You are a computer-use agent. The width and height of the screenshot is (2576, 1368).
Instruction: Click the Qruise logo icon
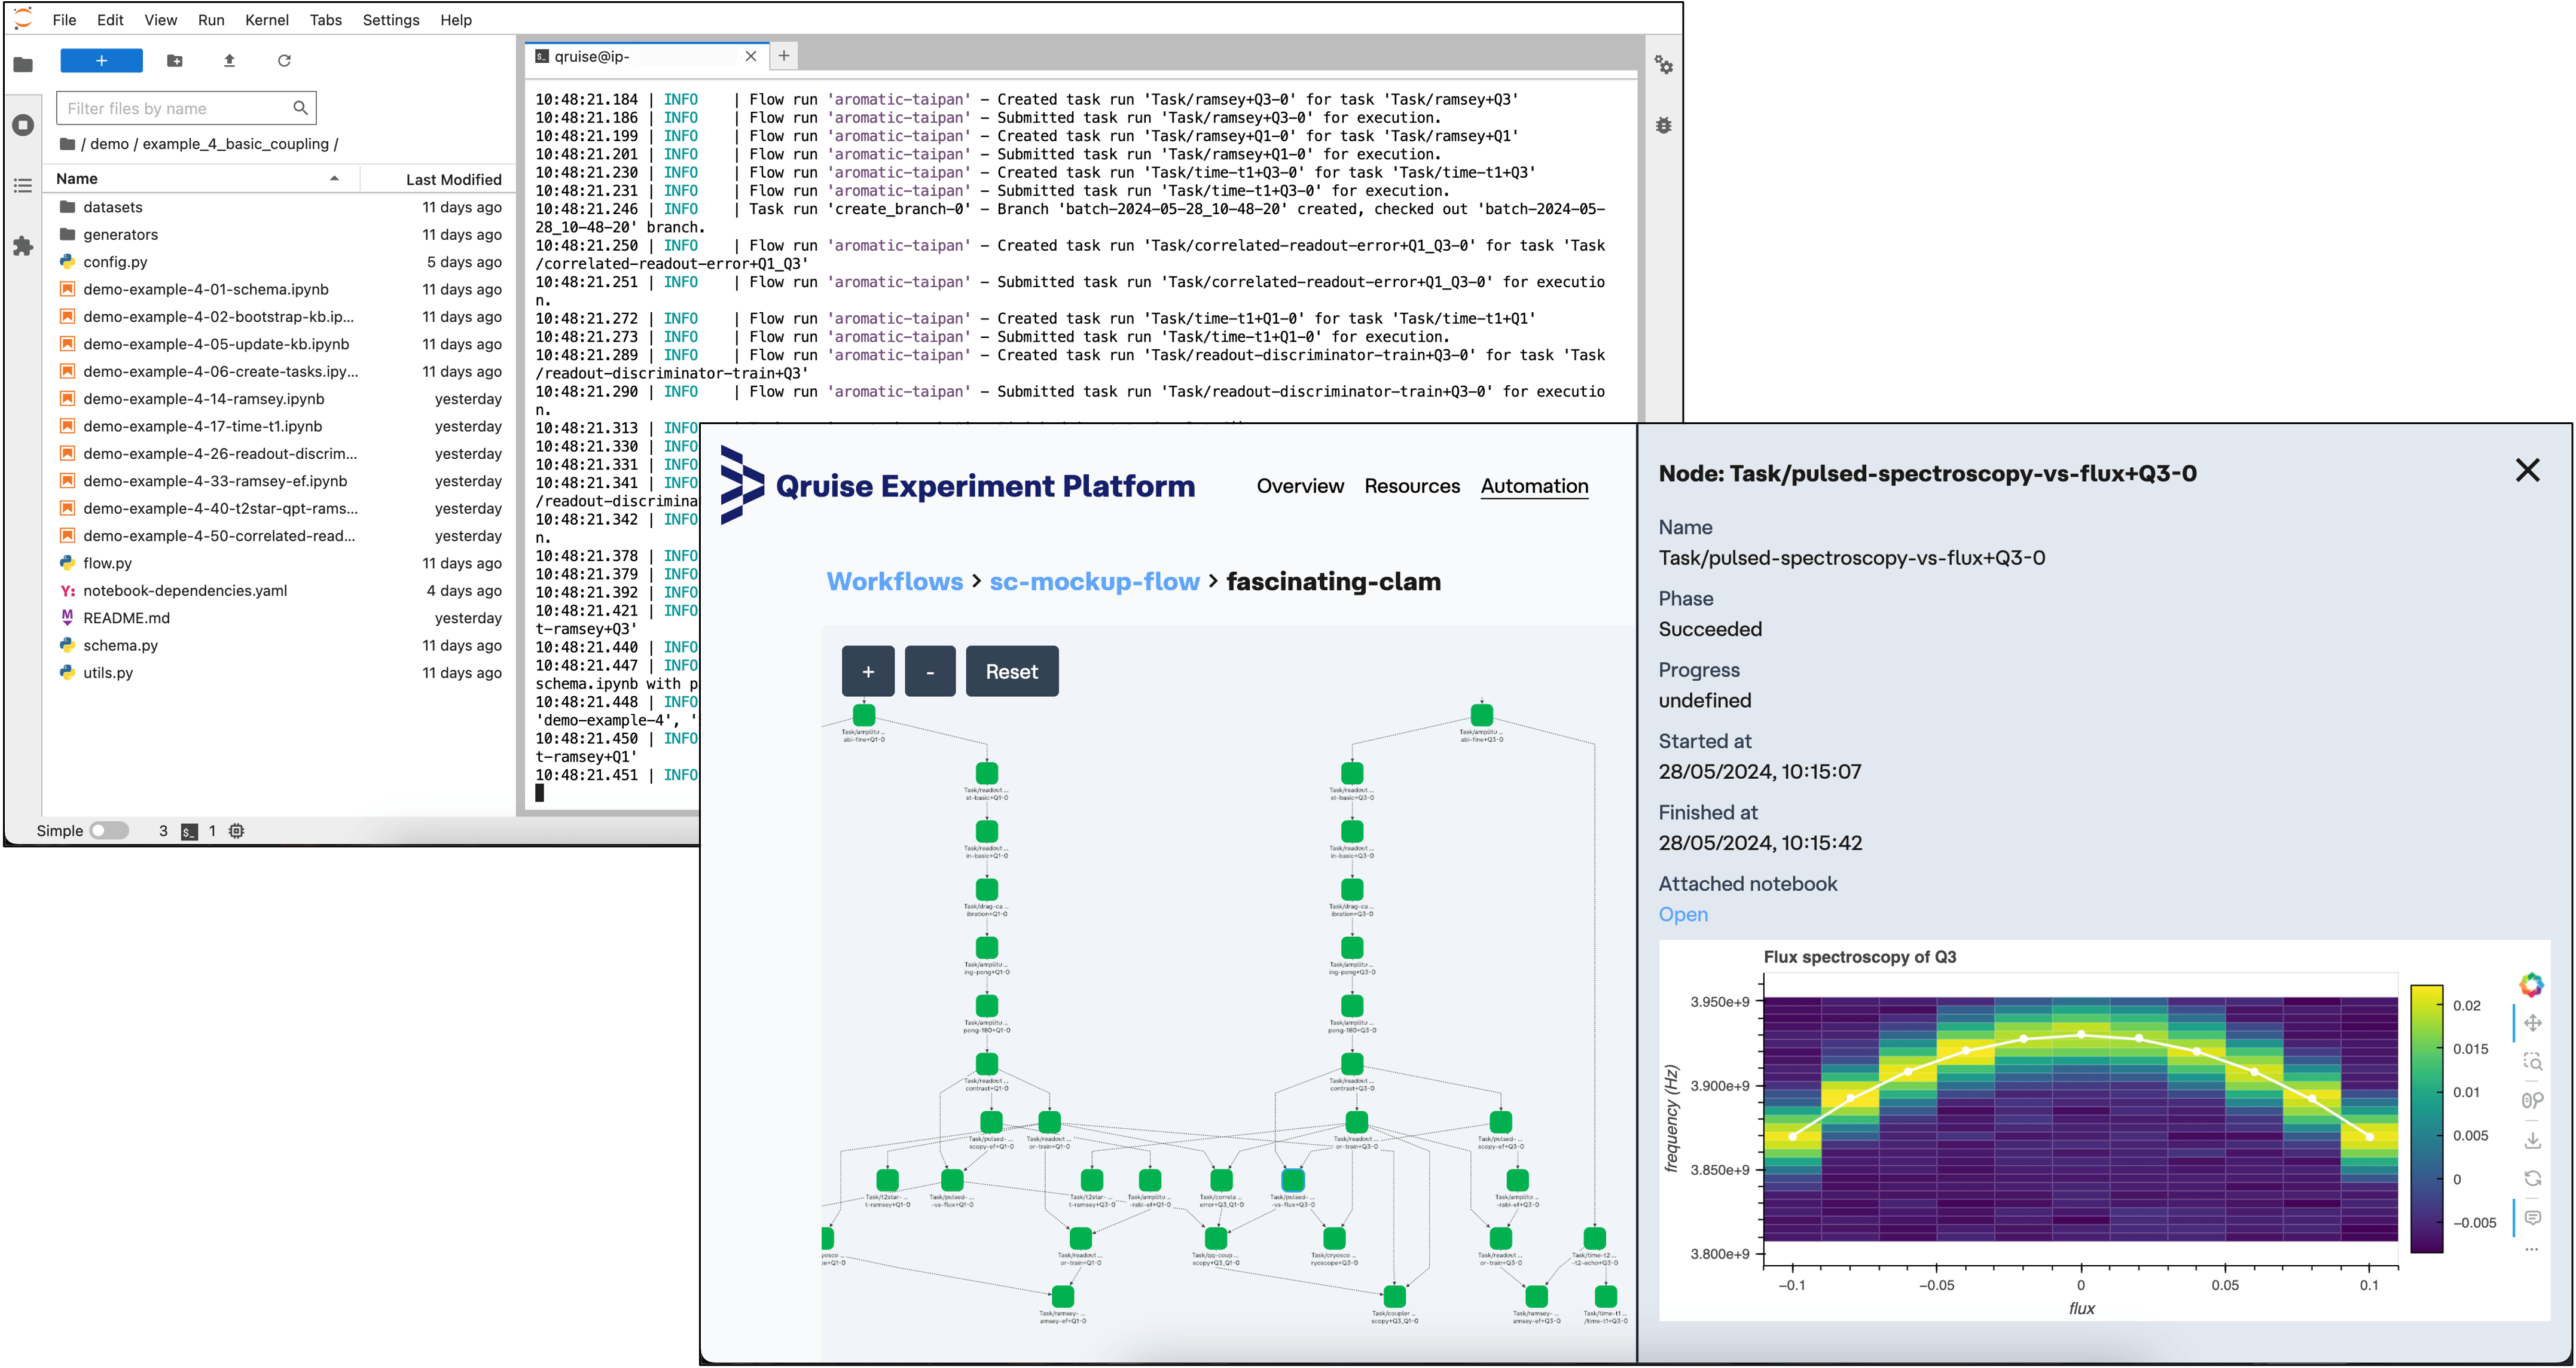pyautogui.click(x=742, y=485)
